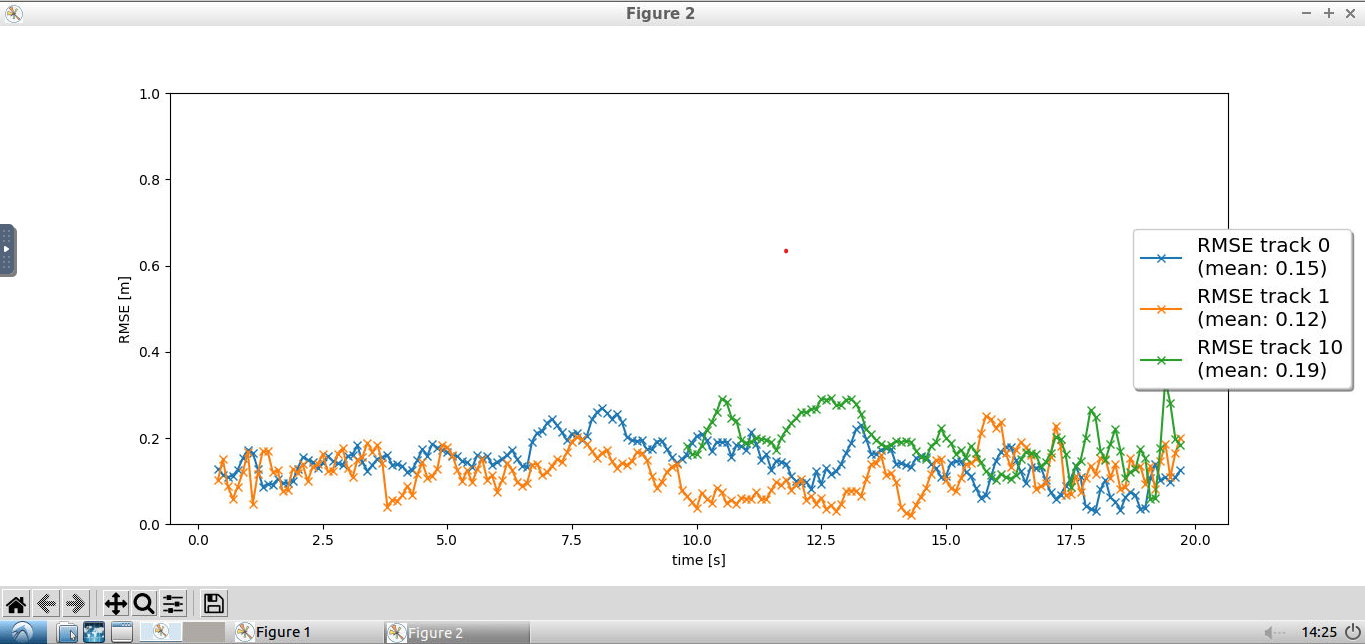Toggle visibility of RMSE track 0 line
Screen dimensions: 1365x644
click(x=1163, y=257)
